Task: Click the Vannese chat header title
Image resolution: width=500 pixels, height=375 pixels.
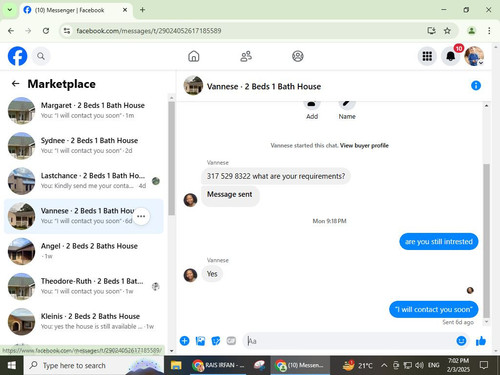Action: pos(264,86)
